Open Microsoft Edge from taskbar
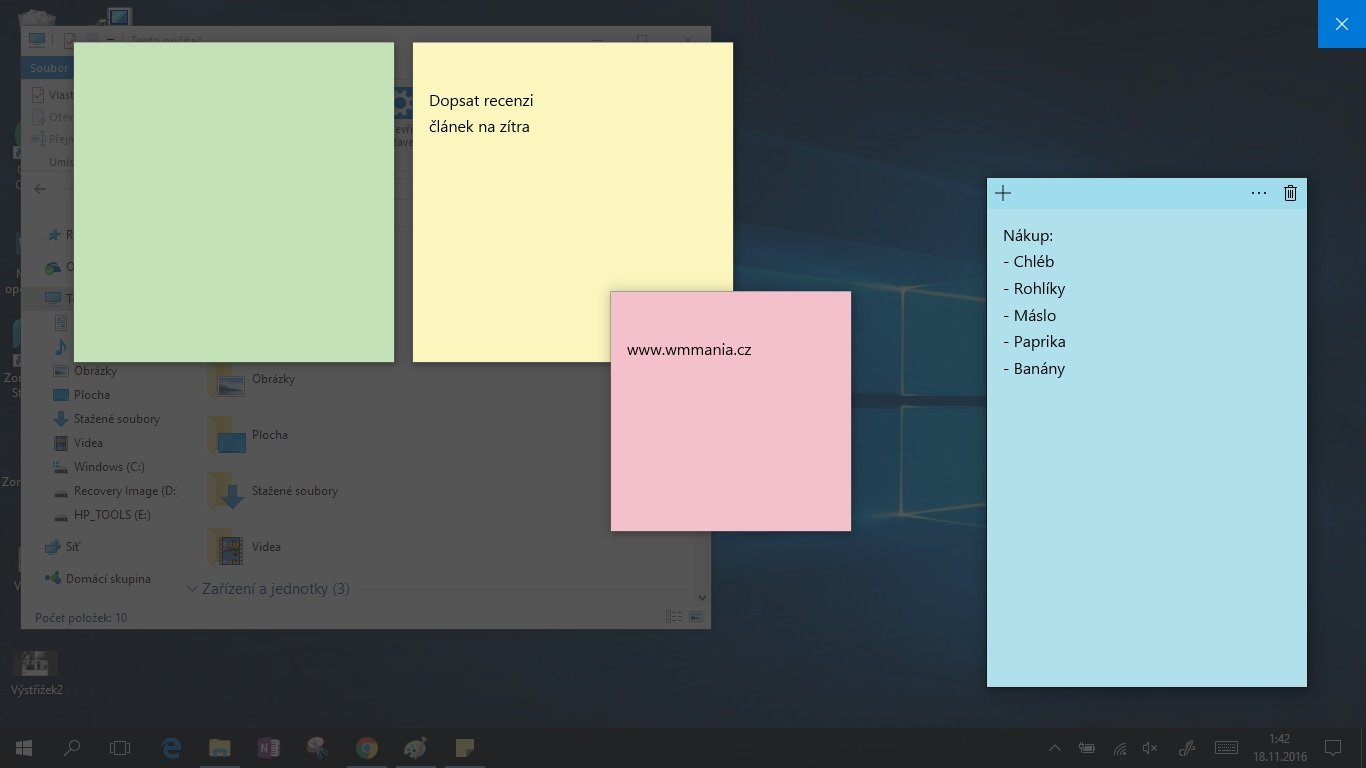Image resolution: width=1366 pixels, height=768 pixels. coord(171,748)
